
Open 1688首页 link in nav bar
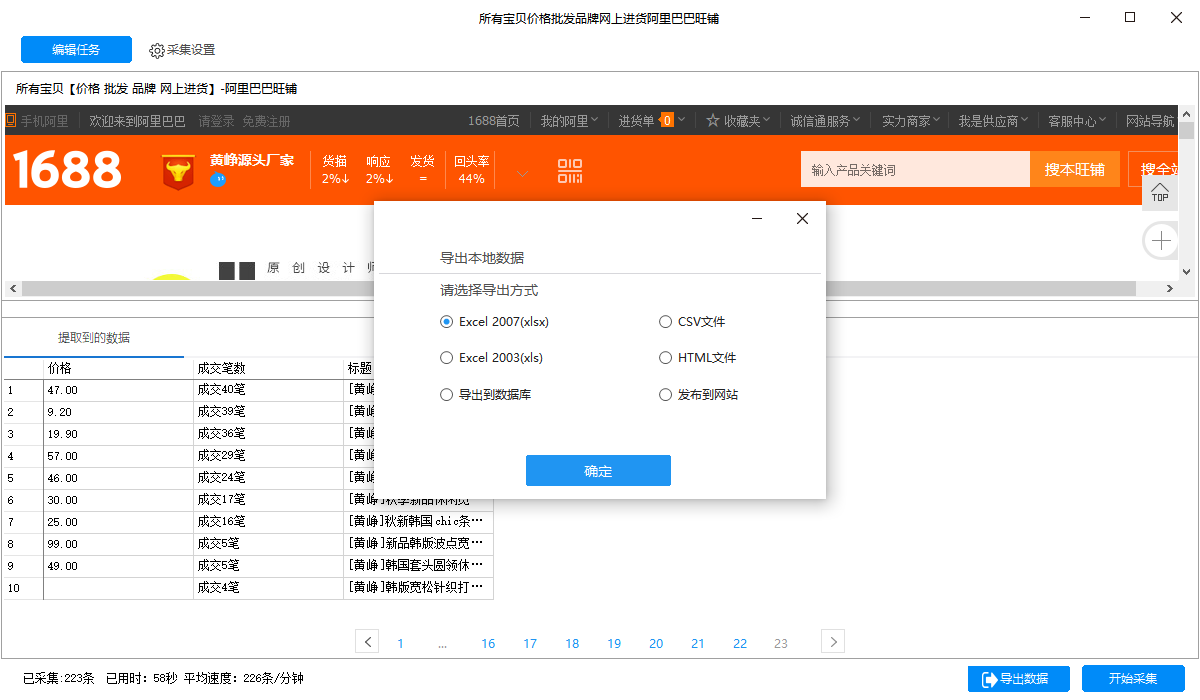click(x=494, y=121)
